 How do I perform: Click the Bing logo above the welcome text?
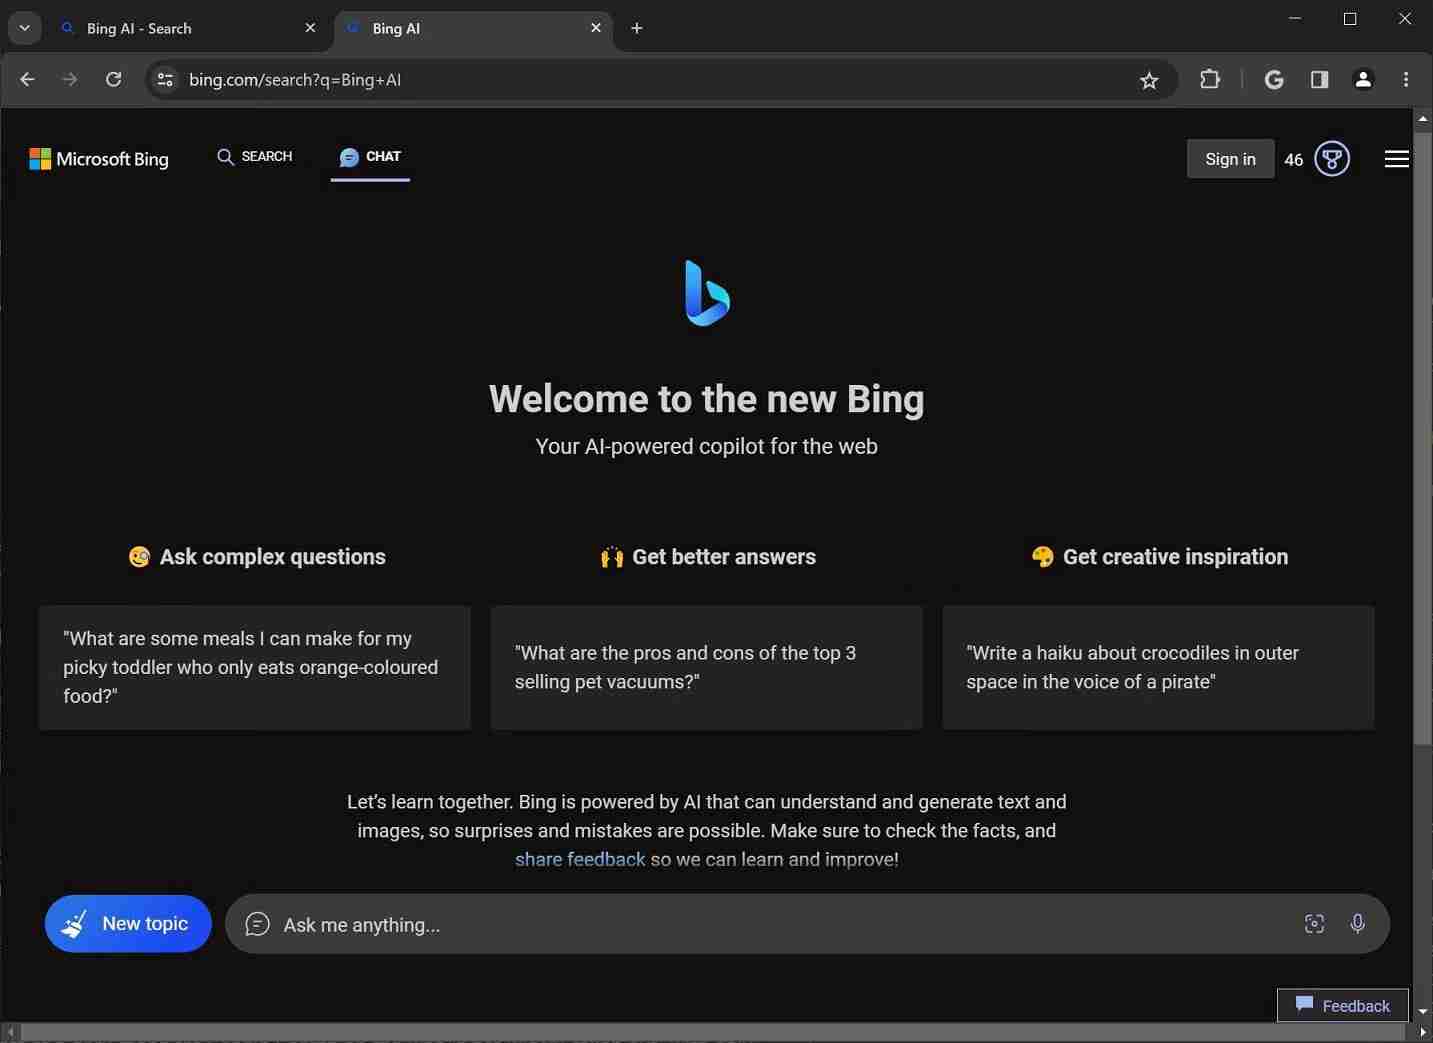coord(707,293)
